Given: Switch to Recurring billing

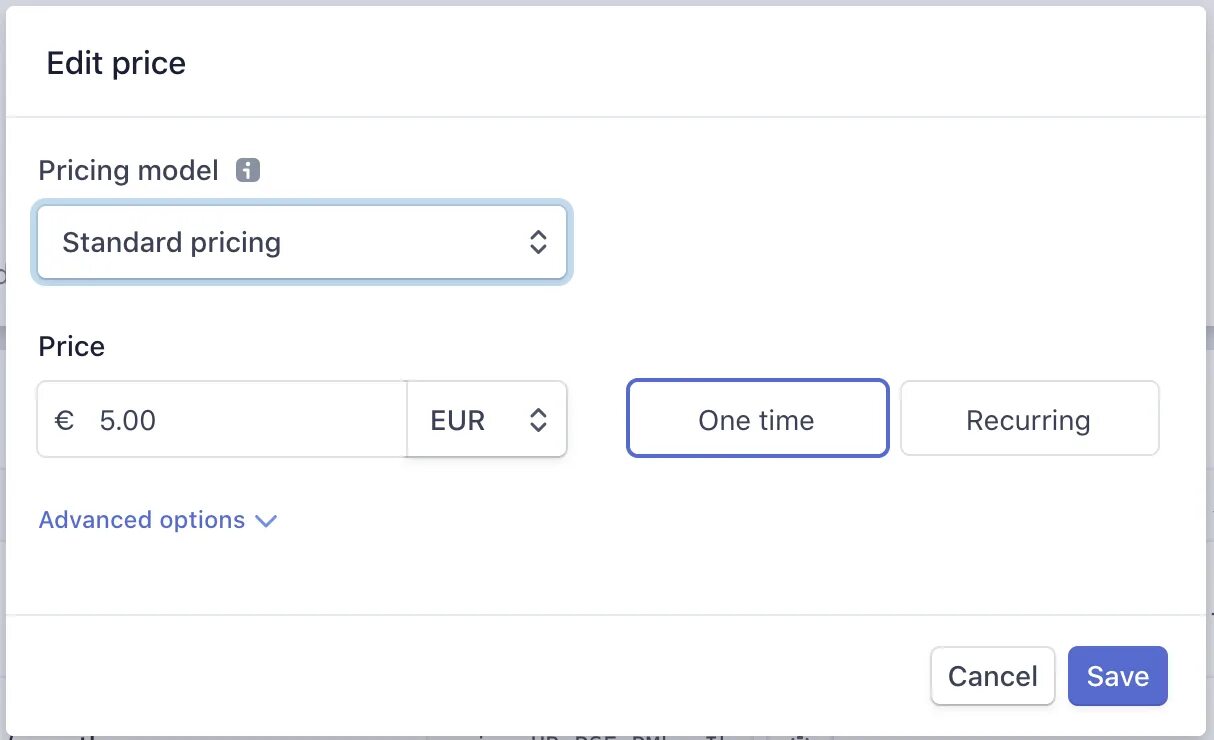Looking at the screenshot, I should (1029, 418).
